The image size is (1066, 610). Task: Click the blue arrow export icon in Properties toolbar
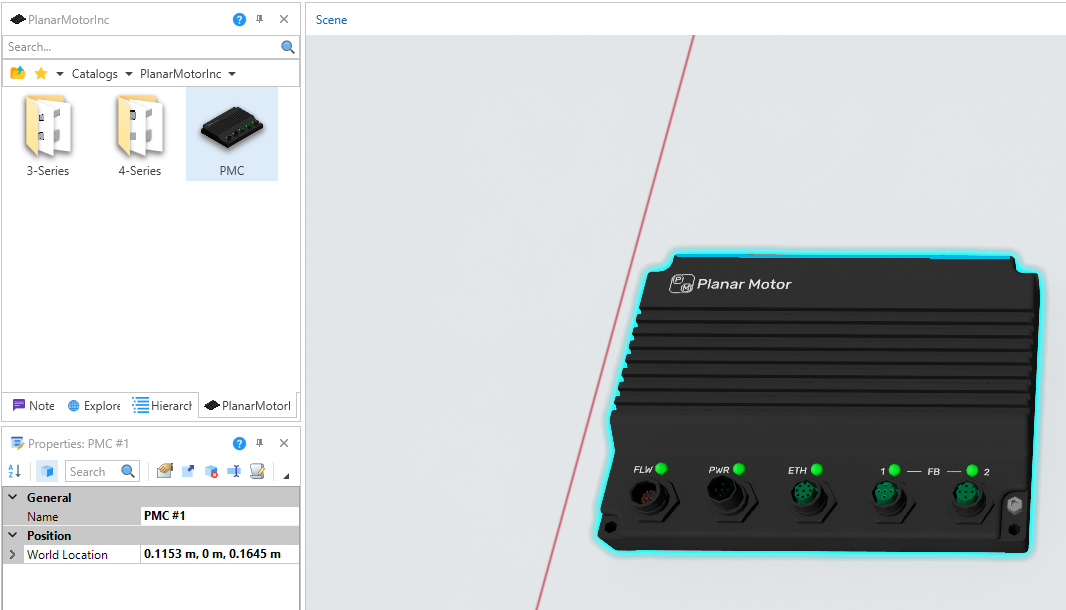pos(188,471)
